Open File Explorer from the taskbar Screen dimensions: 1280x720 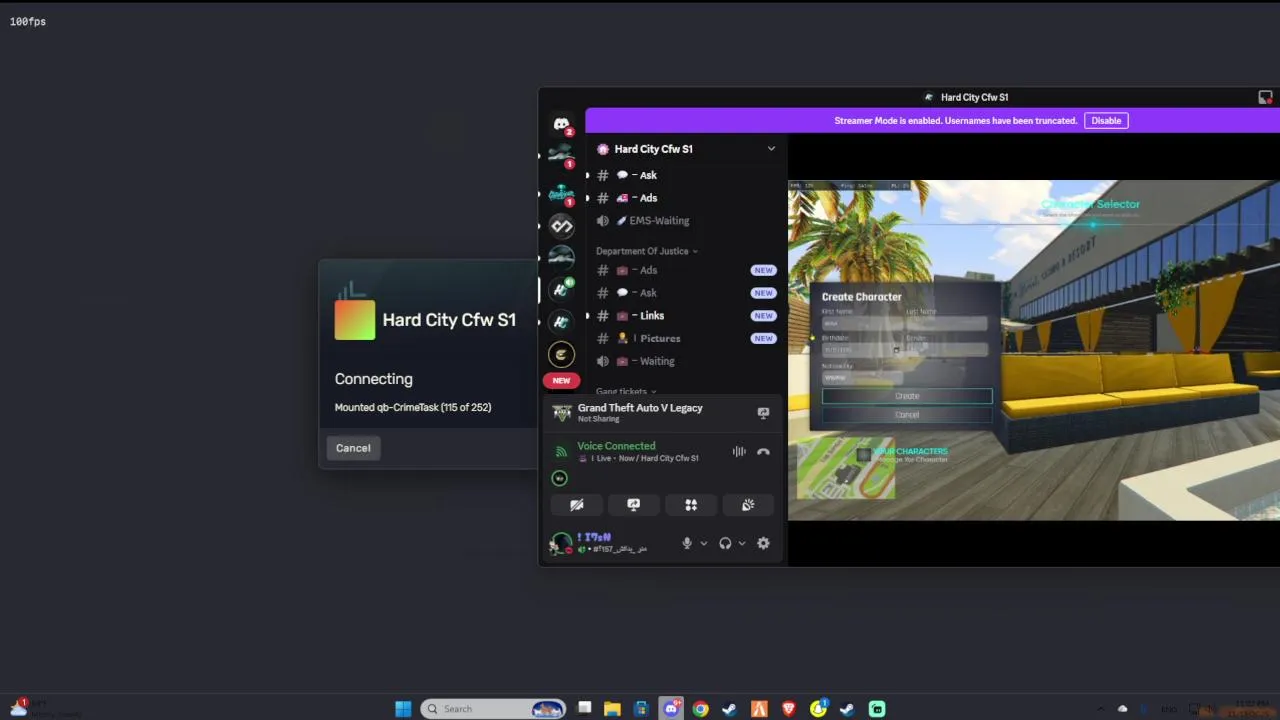pyautogui.click(x=613, y=709)
